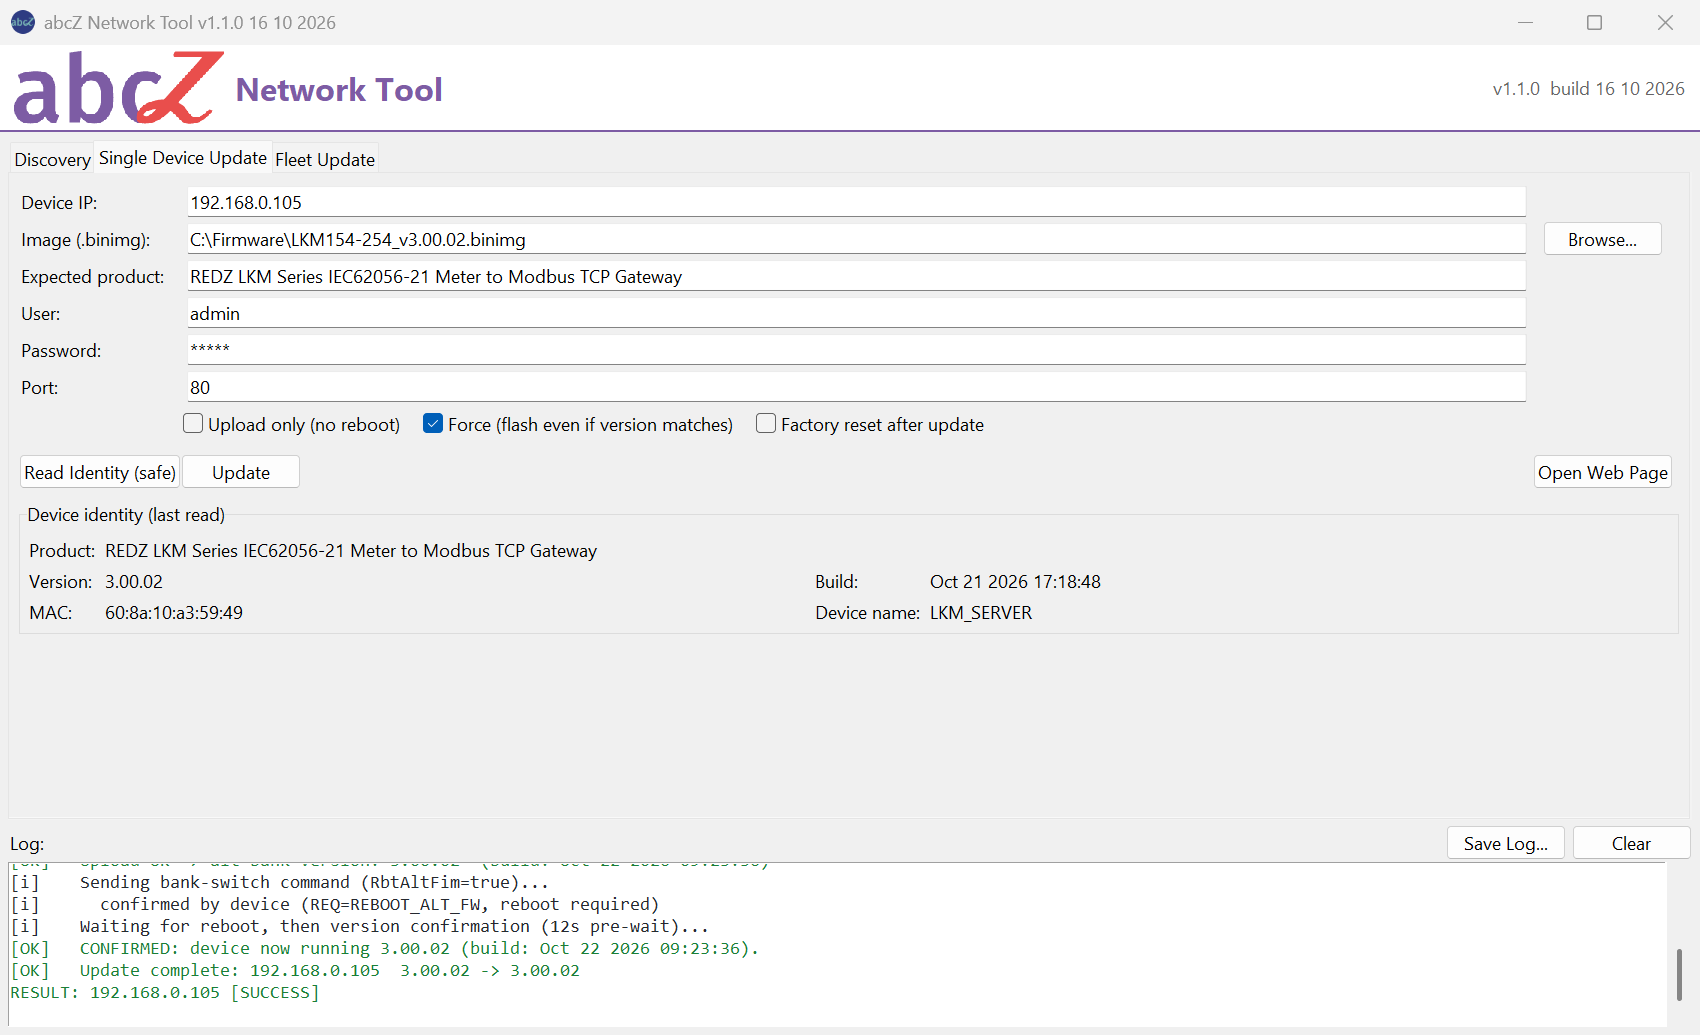Click the build value Oct 21 2026 17:18:48
The width and height of the screenshot is (1700, 1035).
click(x=1015, y=581)
